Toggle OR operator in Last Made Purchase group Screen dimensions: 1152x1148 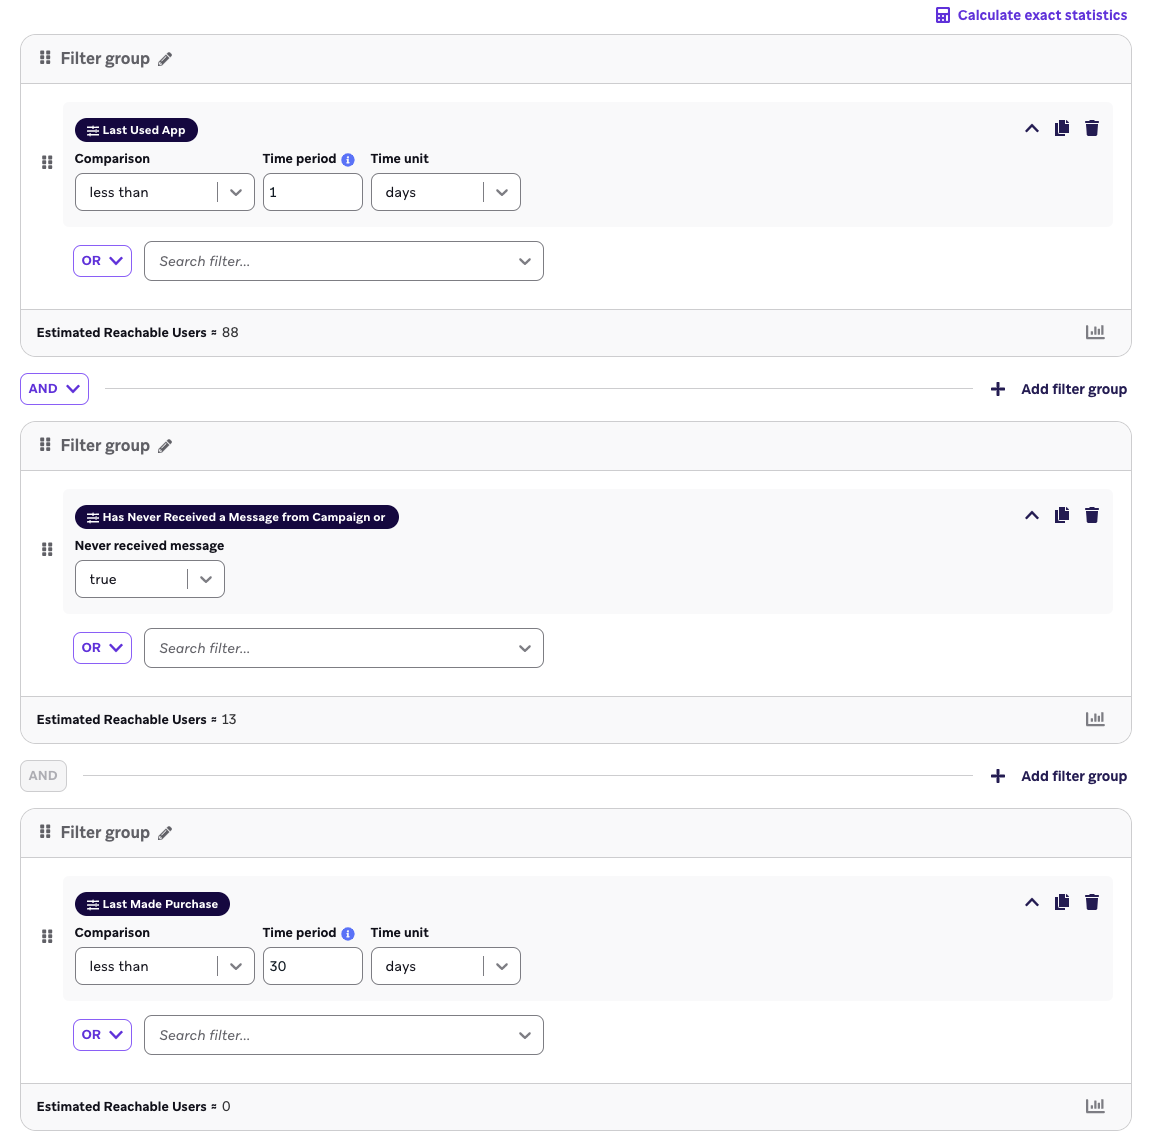coord(102,1035)
